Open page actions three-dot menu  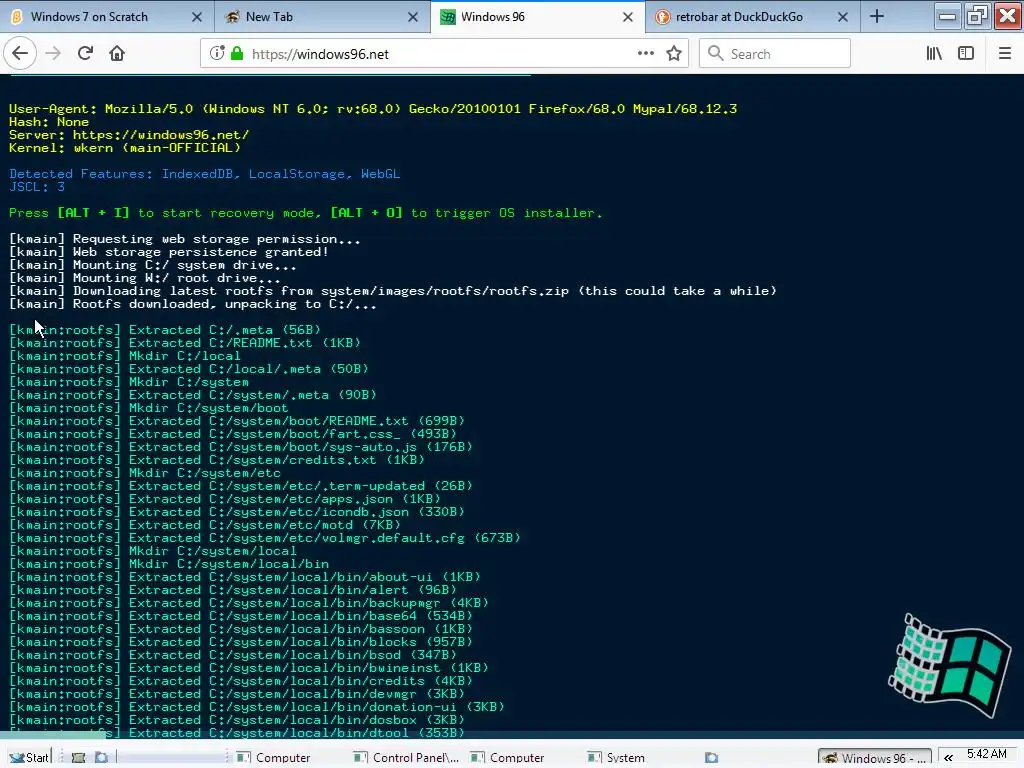645,54
